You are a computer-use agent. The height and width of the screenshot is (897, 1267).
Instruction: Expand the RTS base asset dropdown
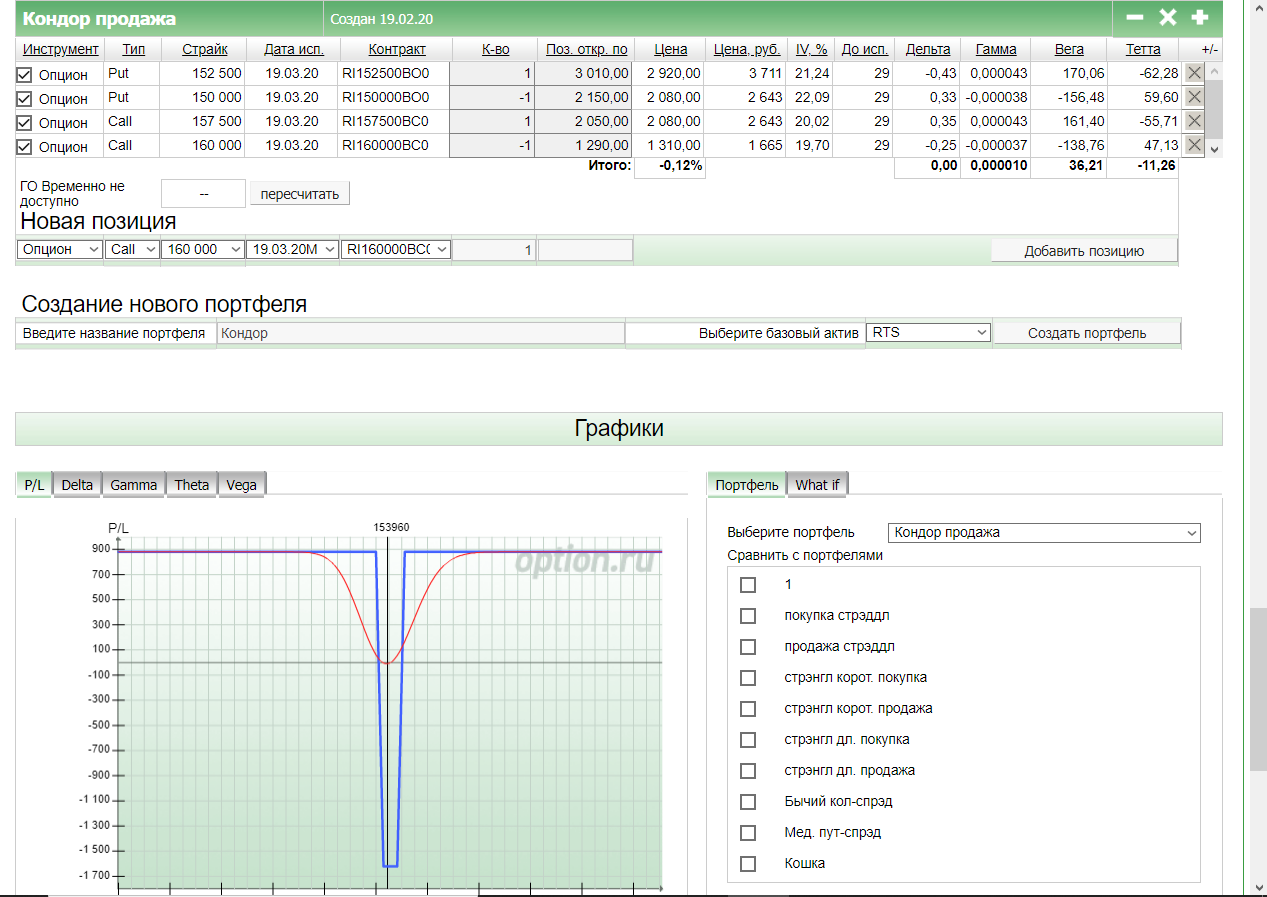(x=928, y=332)
